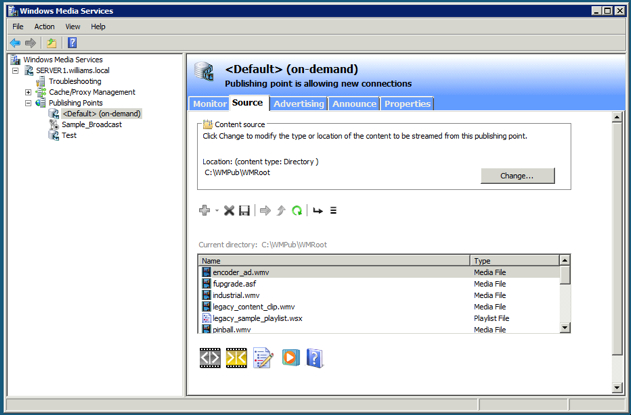
Task: Click the Sample_Broadcast publishing point icon
Action: pos(54,125)
